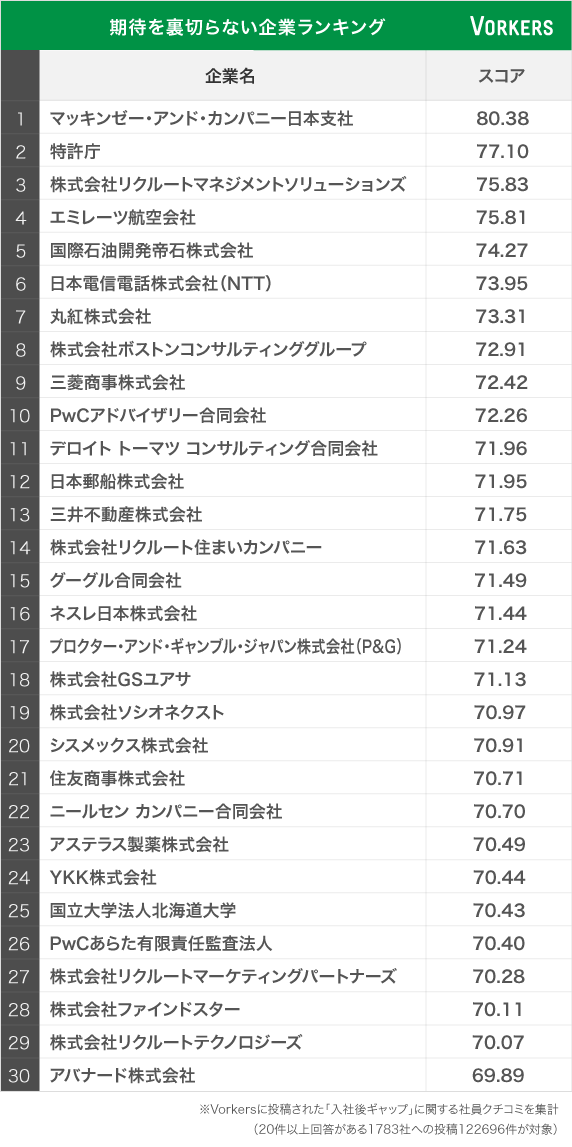Click 株式会社GSユアサ company name
The width and height of the screenshot is (572, 1147).
click(x=120, y=679)
